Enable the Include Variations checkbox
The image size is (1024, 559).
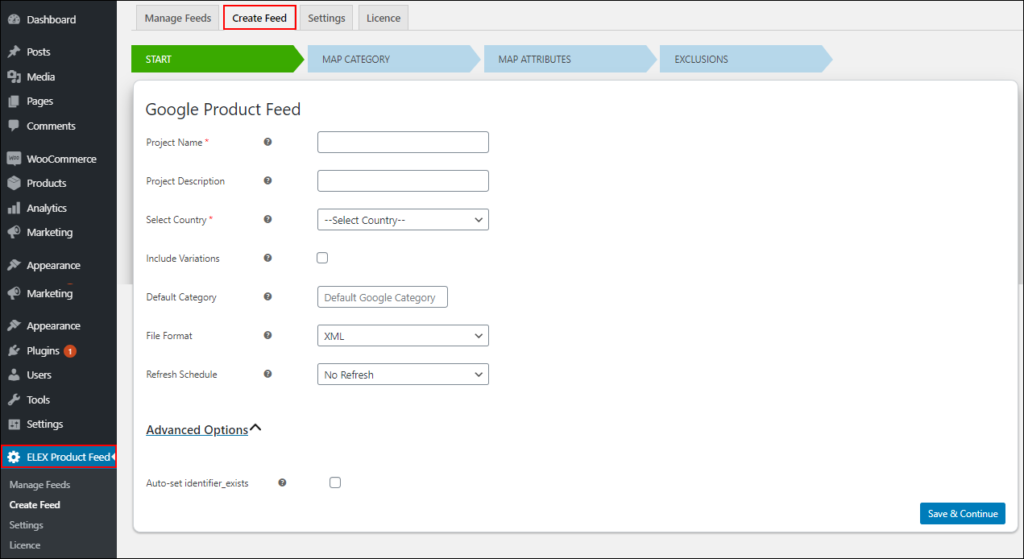click(323, 258)
